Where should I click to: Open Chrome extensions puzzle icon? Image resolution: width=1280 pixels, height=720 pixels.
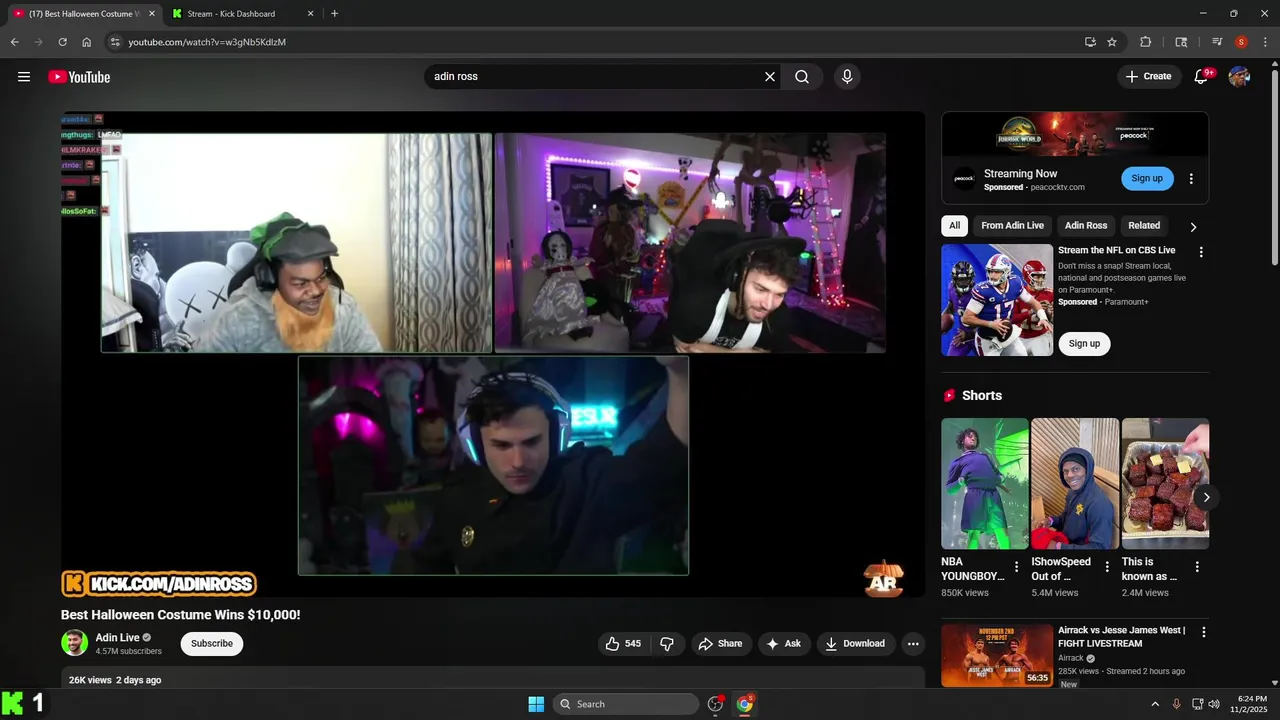point(1146,42)
